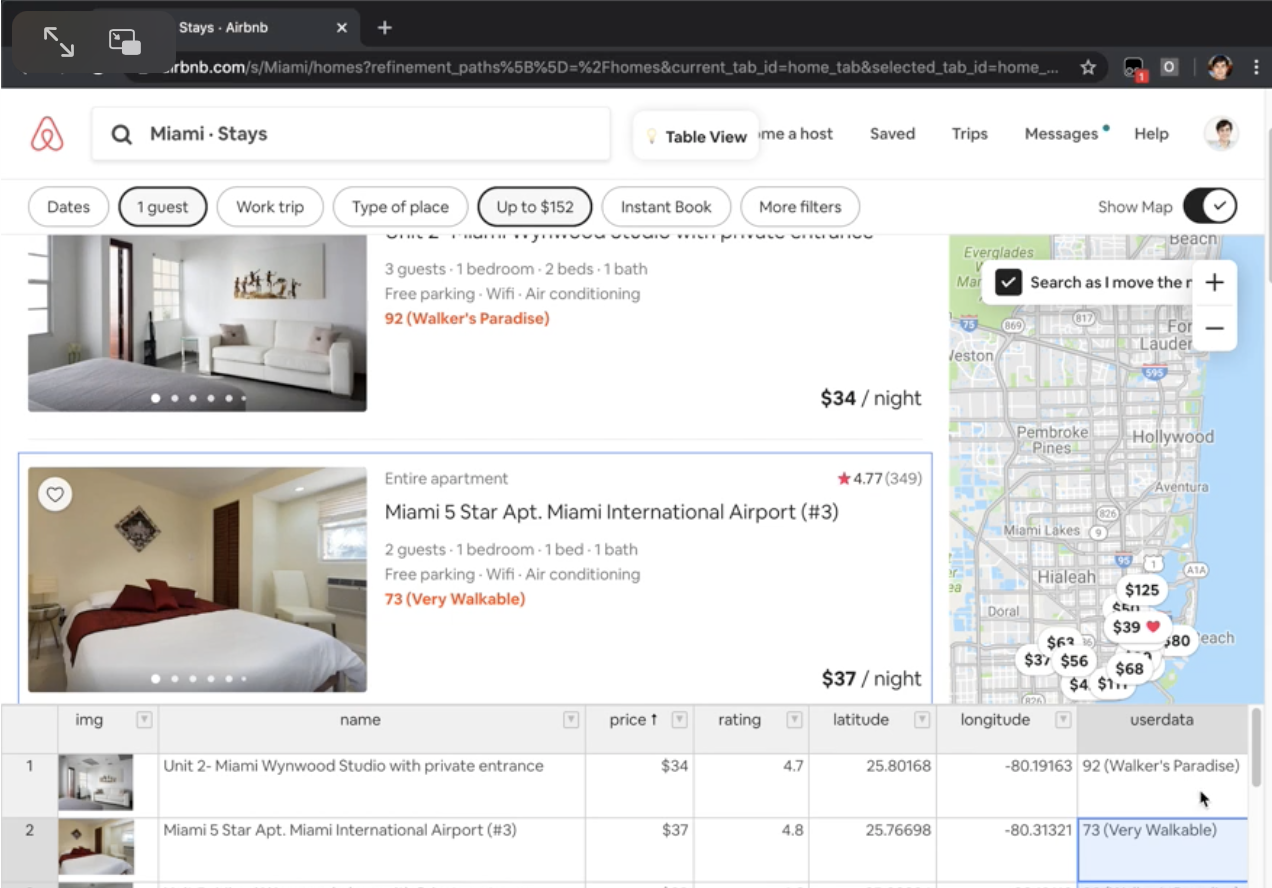Viewport: 1272px width, 888px height.
Task: Select the 25.80168 latitude cell
Action: pos(872,786)
